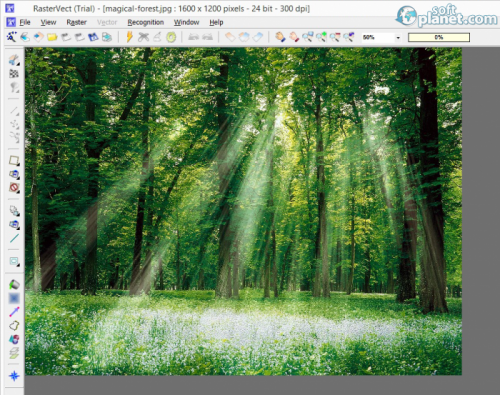Open the yellow gear options icon
This screenshot has height=395, width=500.
coord(171,37)
